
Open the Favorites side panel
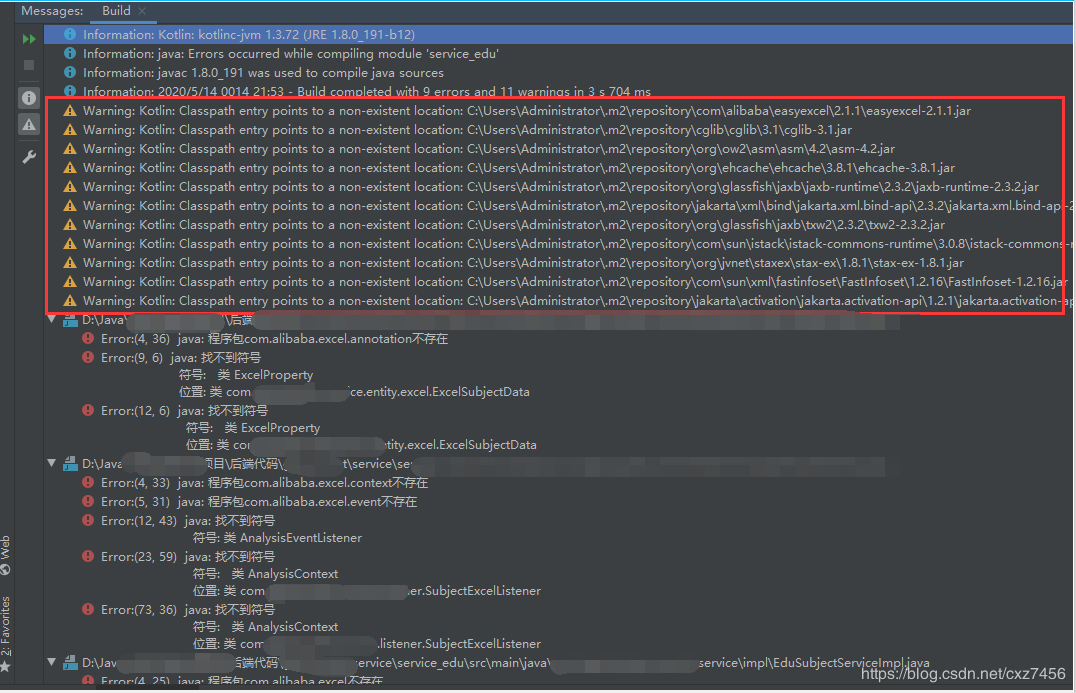(x=5, y=633)
